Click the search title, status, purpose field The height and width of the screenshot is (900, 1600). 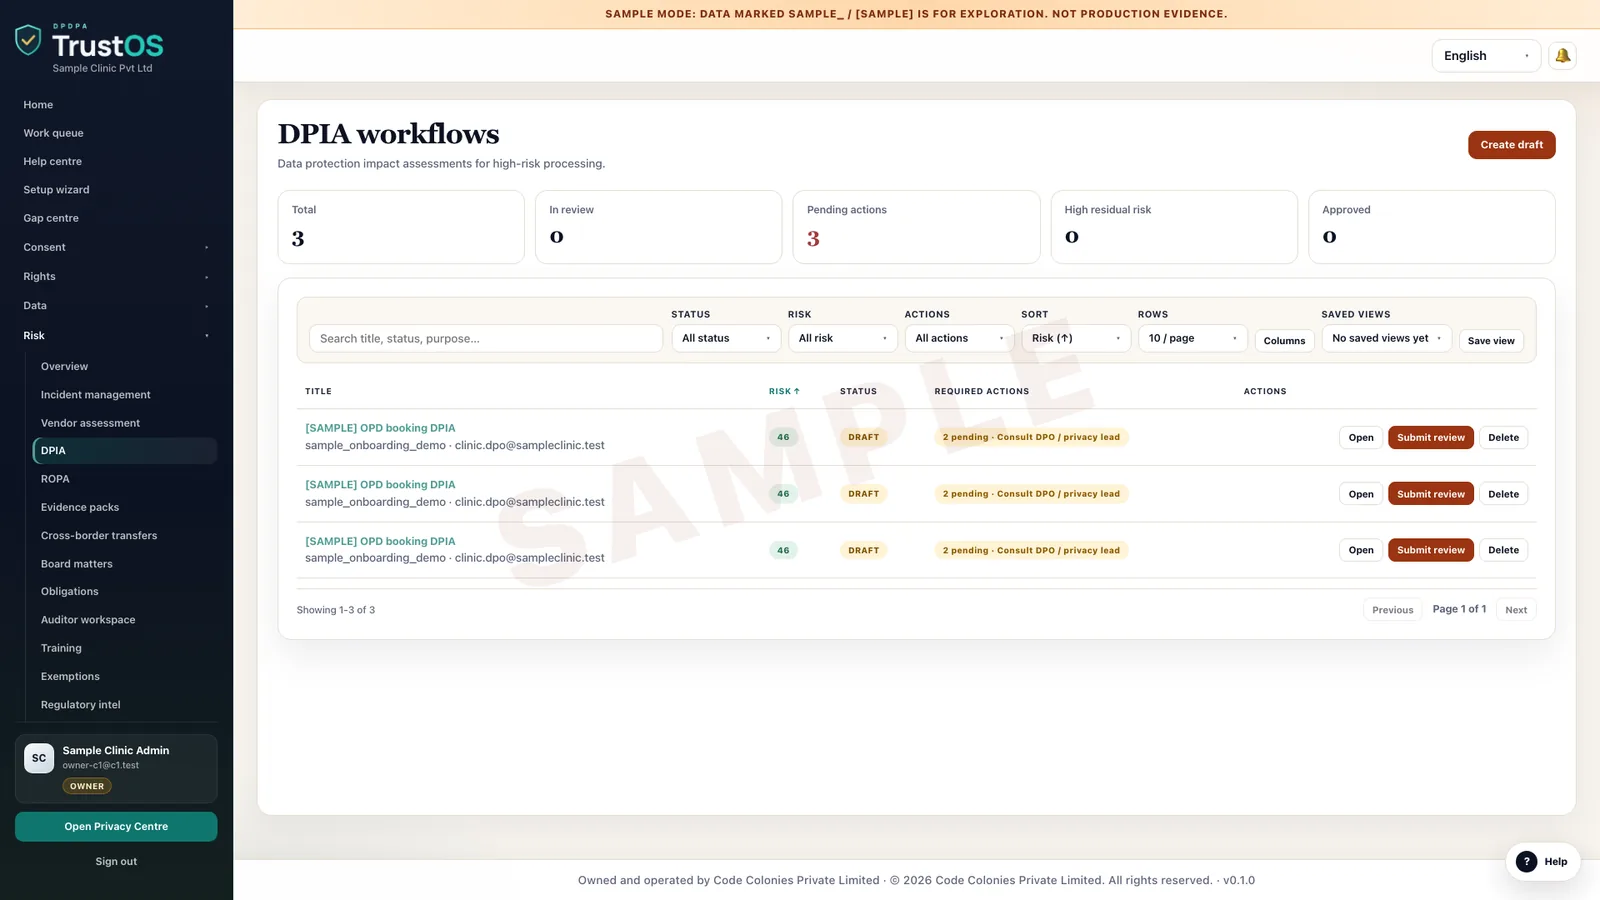click(x=486, y=339)
